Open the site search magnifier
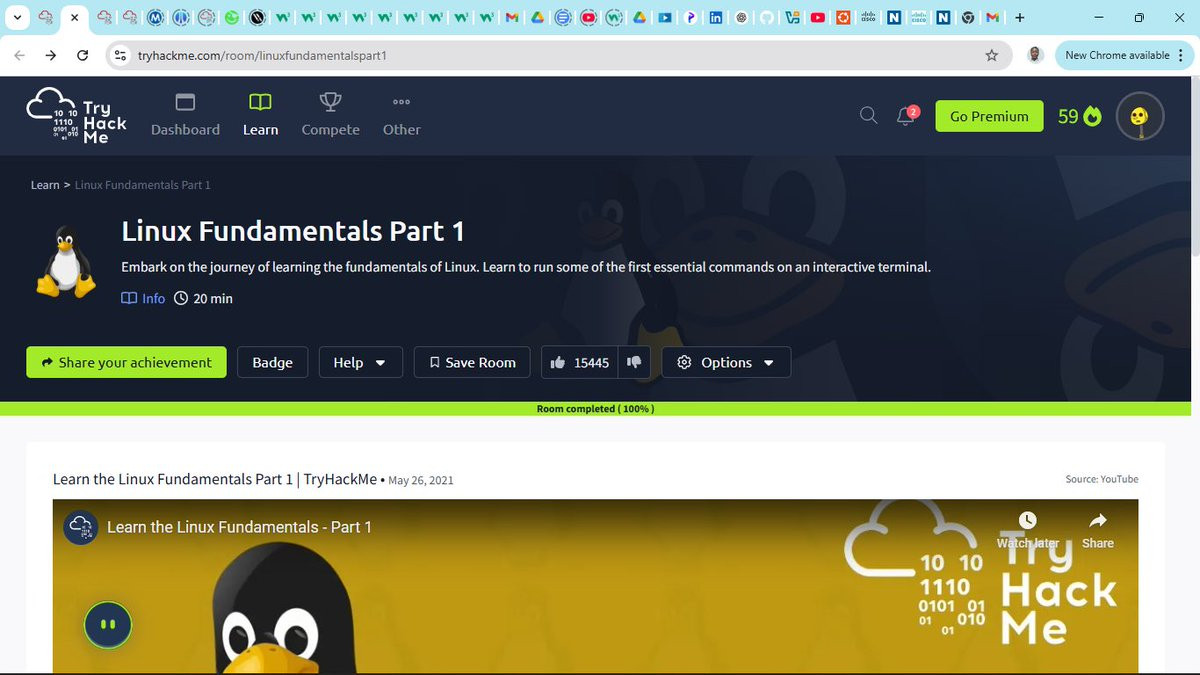 pyautogui.click(x=869, y=116)
